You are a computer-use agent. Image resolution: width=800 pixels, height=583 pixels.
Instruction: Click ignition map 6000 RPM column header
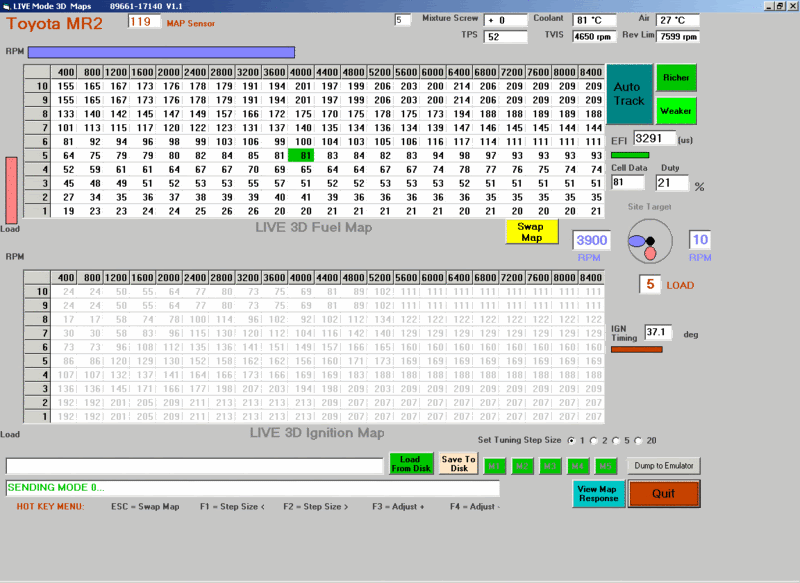tap(433, 277)
